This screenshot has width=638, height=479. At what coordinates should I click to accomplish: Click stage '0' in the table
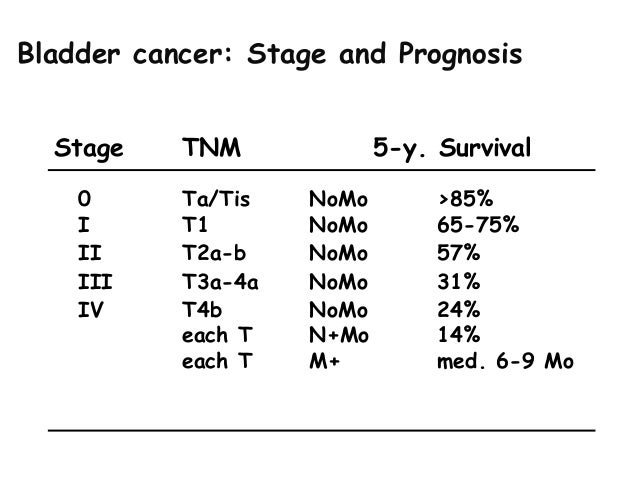(84, 199)
